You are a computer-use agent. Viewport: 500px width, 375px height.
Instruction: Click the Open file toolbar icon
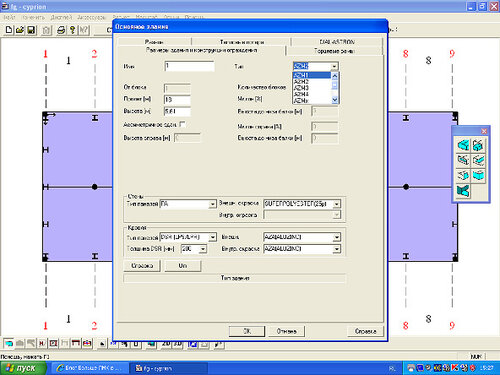(x=20, y=30)
